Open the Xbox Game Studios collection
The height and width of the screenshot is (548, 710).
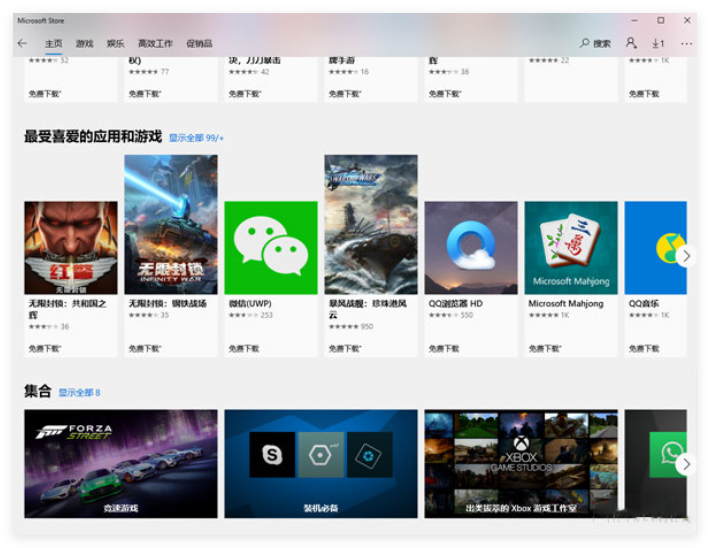521,464
